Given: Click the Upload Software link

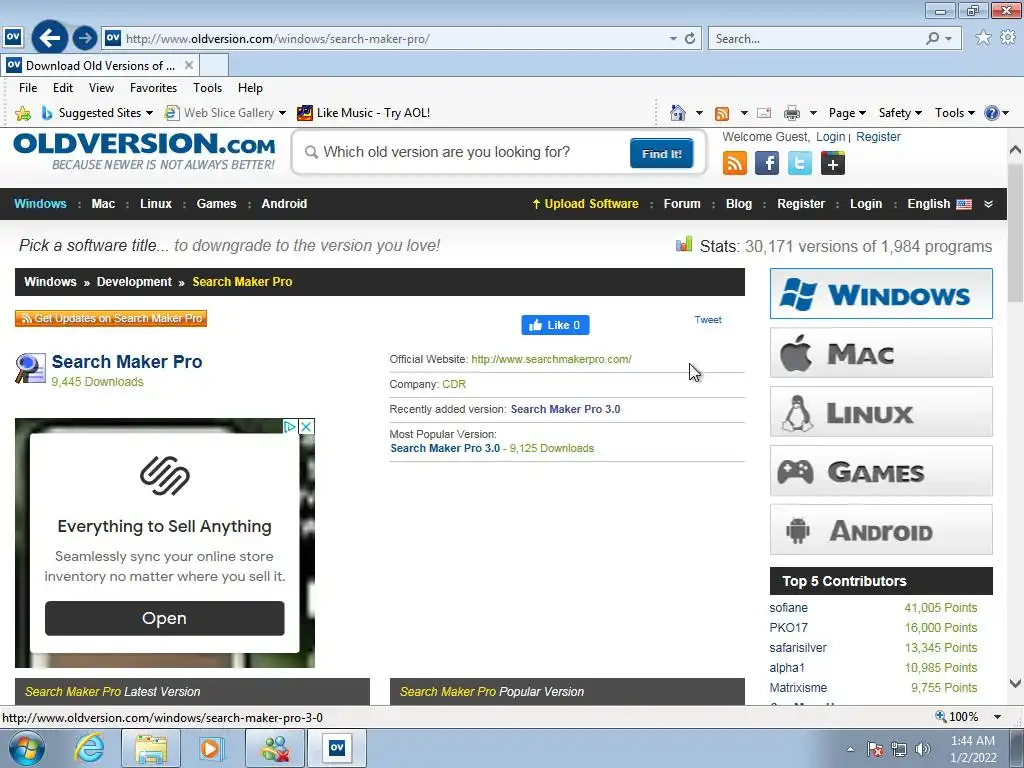Looking at the screenshot, I should (585, 204).
